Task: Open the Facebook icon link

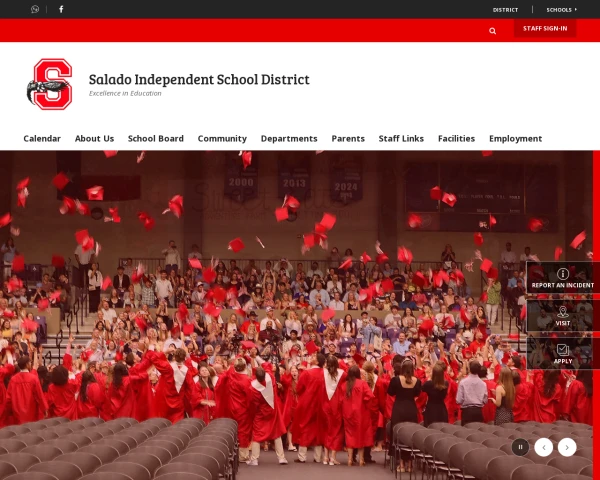Action: click(x=61, y=9)
